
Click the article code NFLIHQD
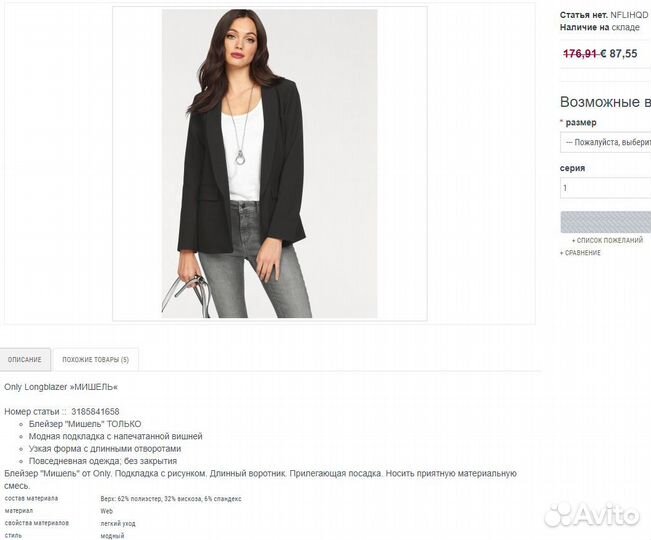[x=629, y=15]
